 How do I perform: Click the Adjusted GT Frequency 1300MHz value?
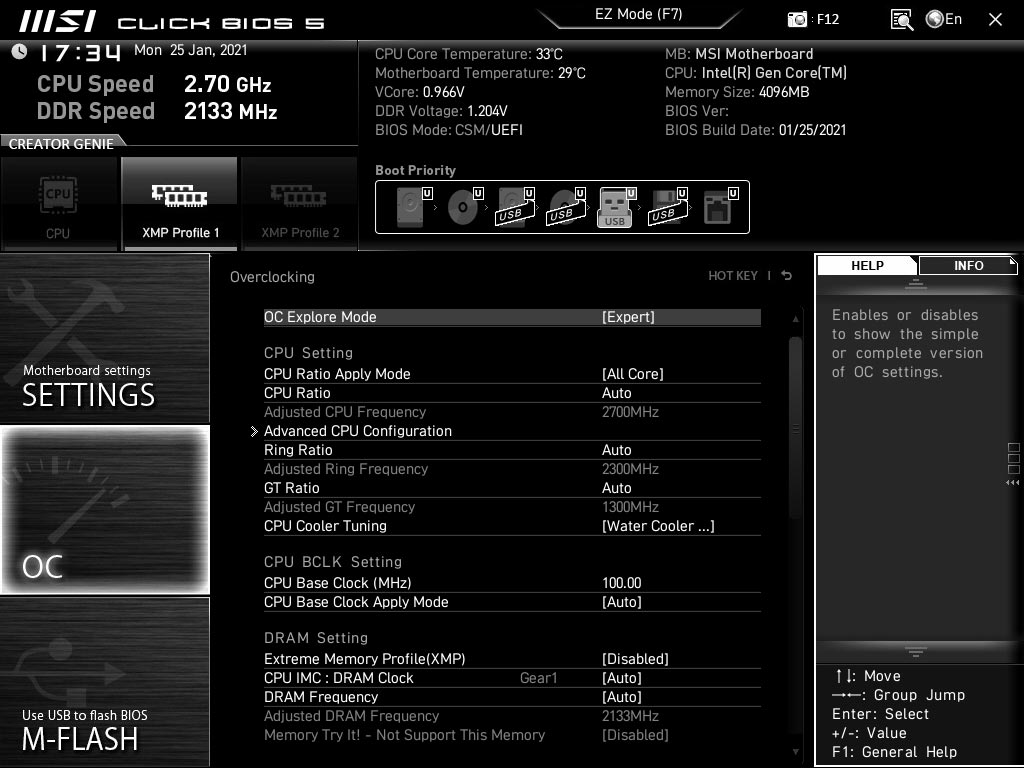tap(630, 507)
